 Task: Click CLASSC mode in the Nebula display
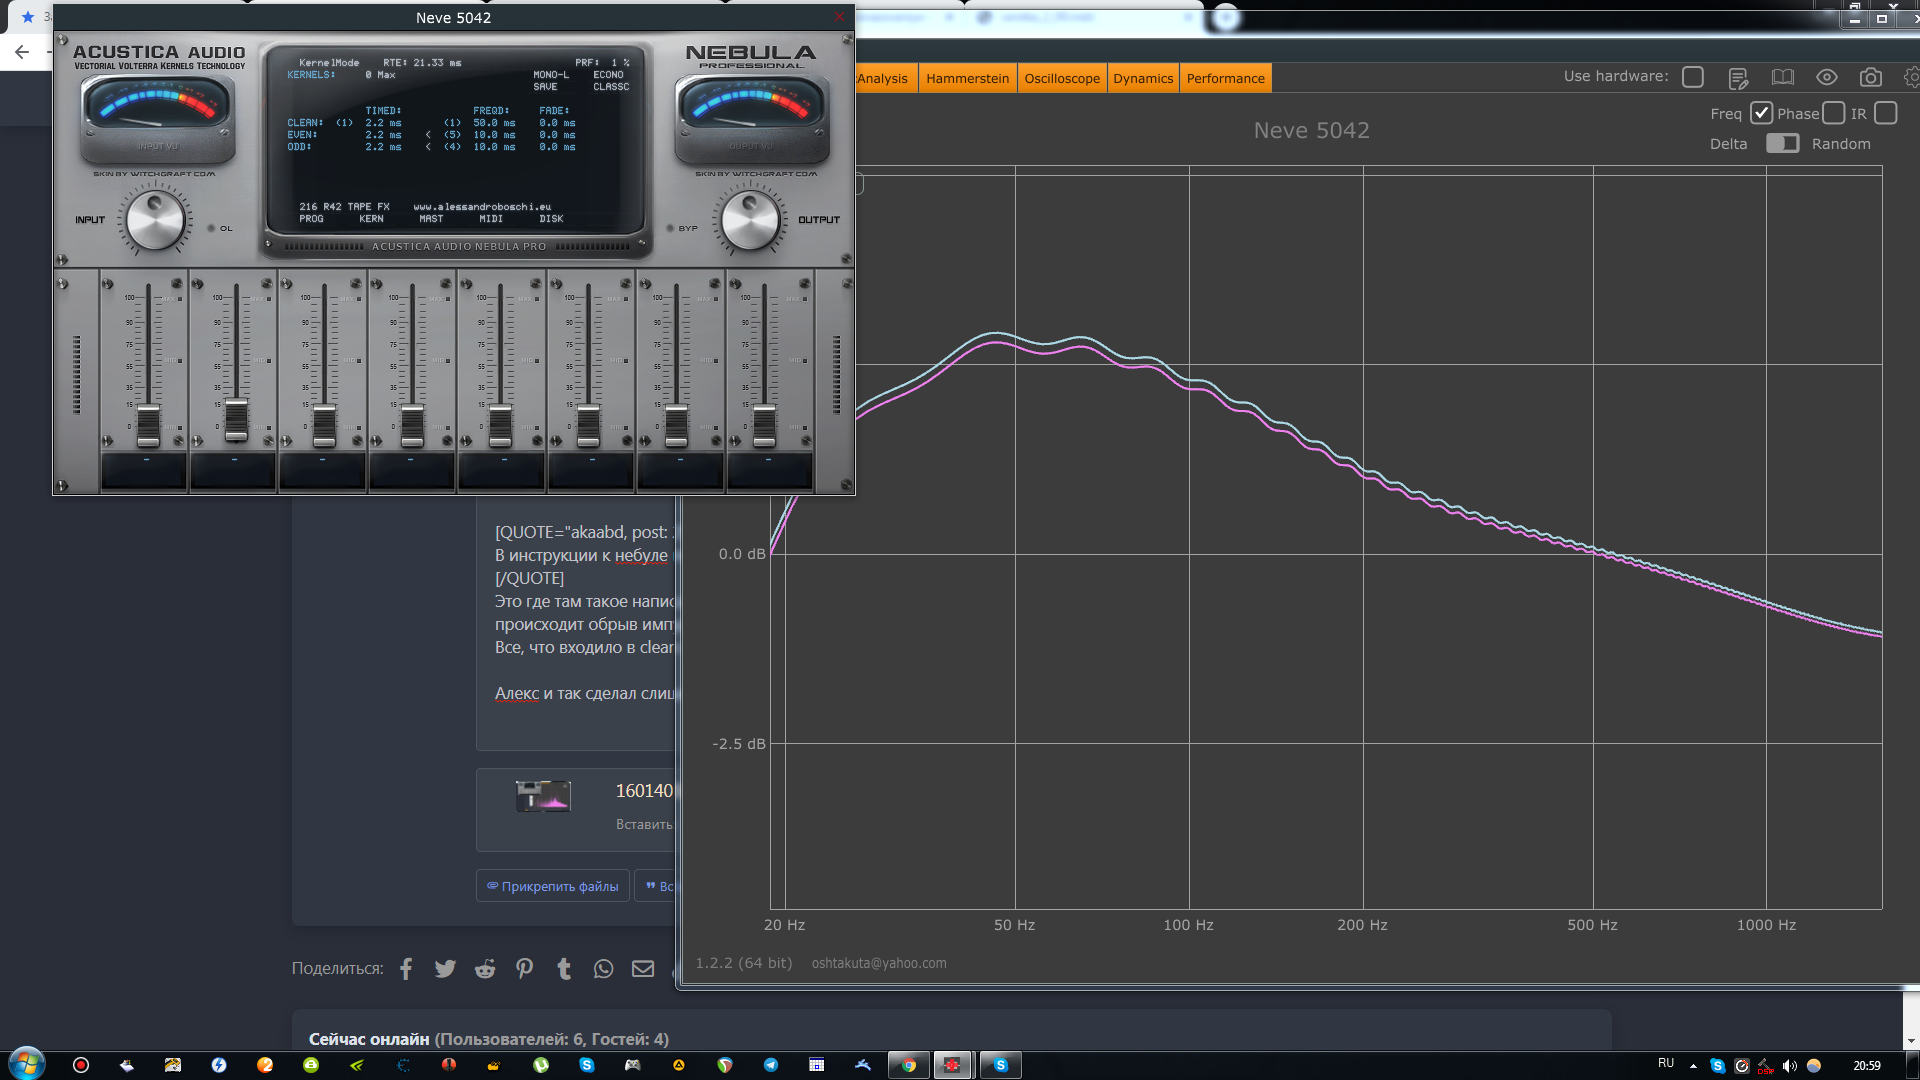[611, 87]
